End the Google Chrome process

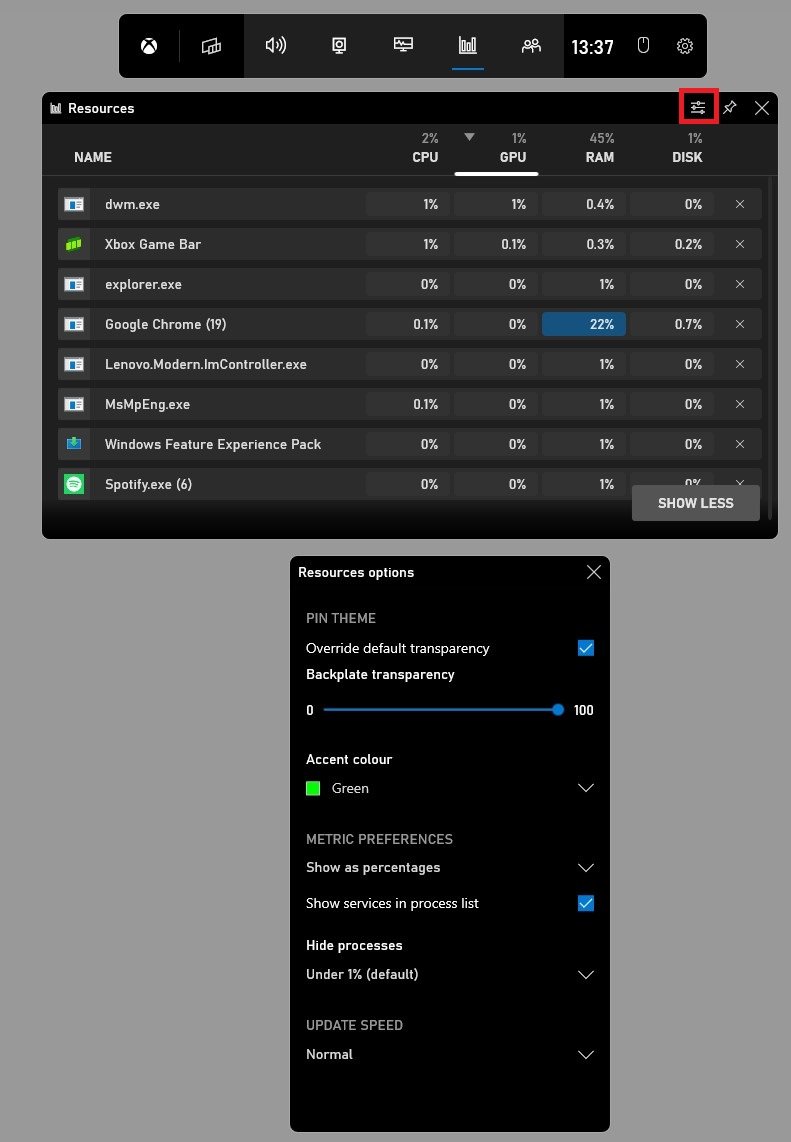click(x=740, y=324)
